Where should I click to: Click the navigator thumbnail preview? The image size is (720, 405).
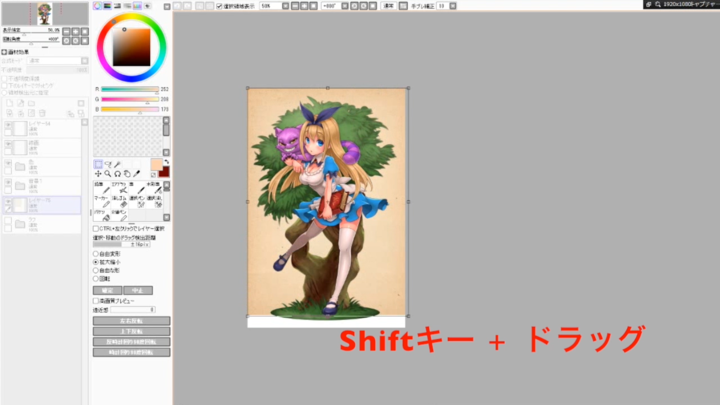pos(45,14)
